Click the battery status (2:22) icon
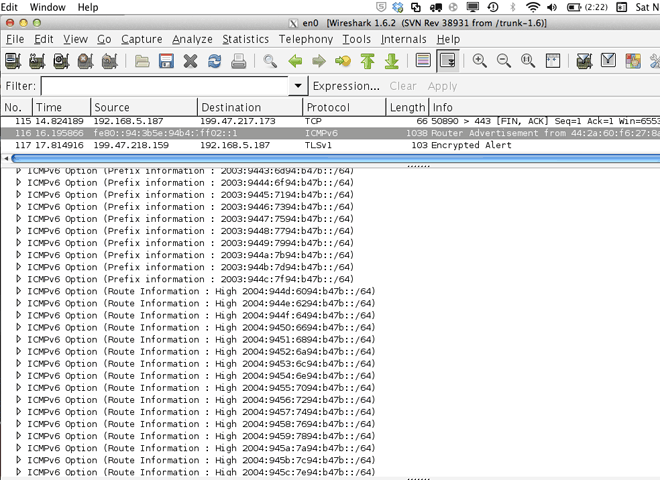Viewport: 660px width, 480px height. pyautogui.click(x=587, y=7)
